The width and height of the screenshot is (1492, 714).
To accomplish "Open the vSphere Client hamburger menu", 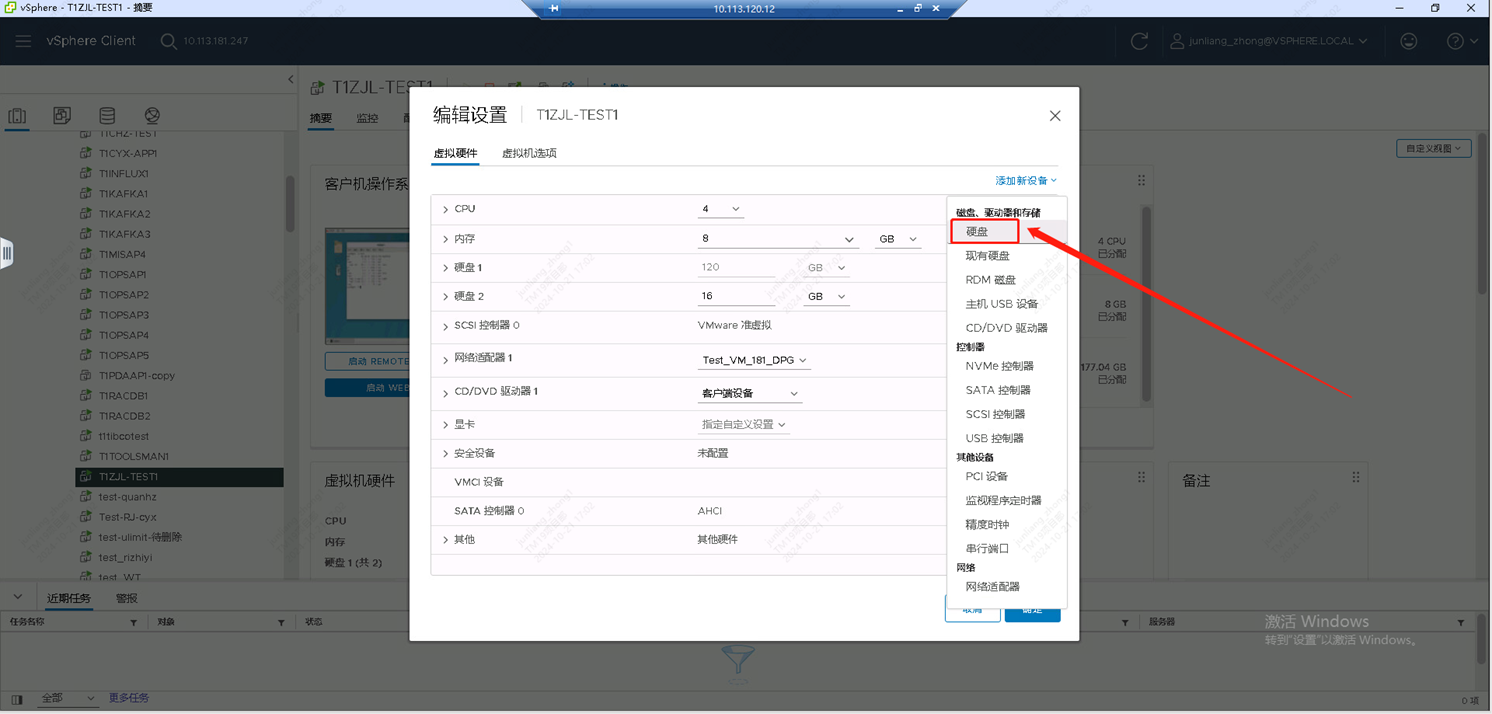I will [23, 41].
